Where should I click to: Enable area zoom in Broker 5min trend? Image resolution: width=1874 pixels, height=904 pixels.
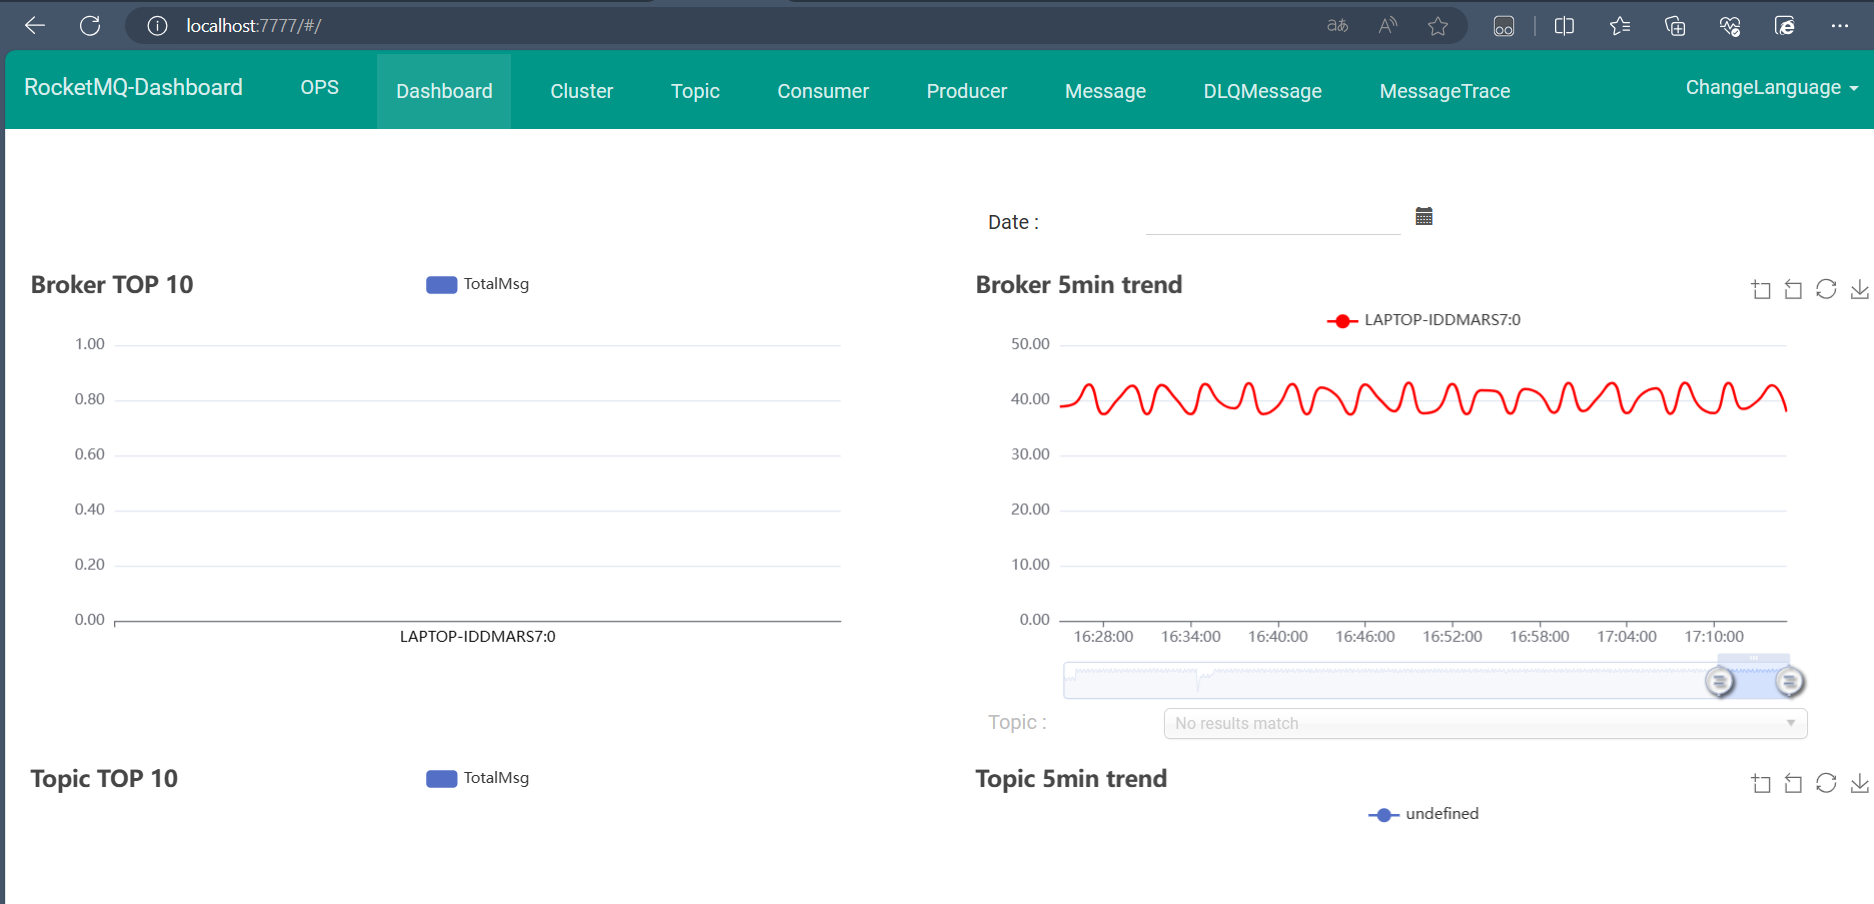pyautogui.click(x=1761, y=289)
